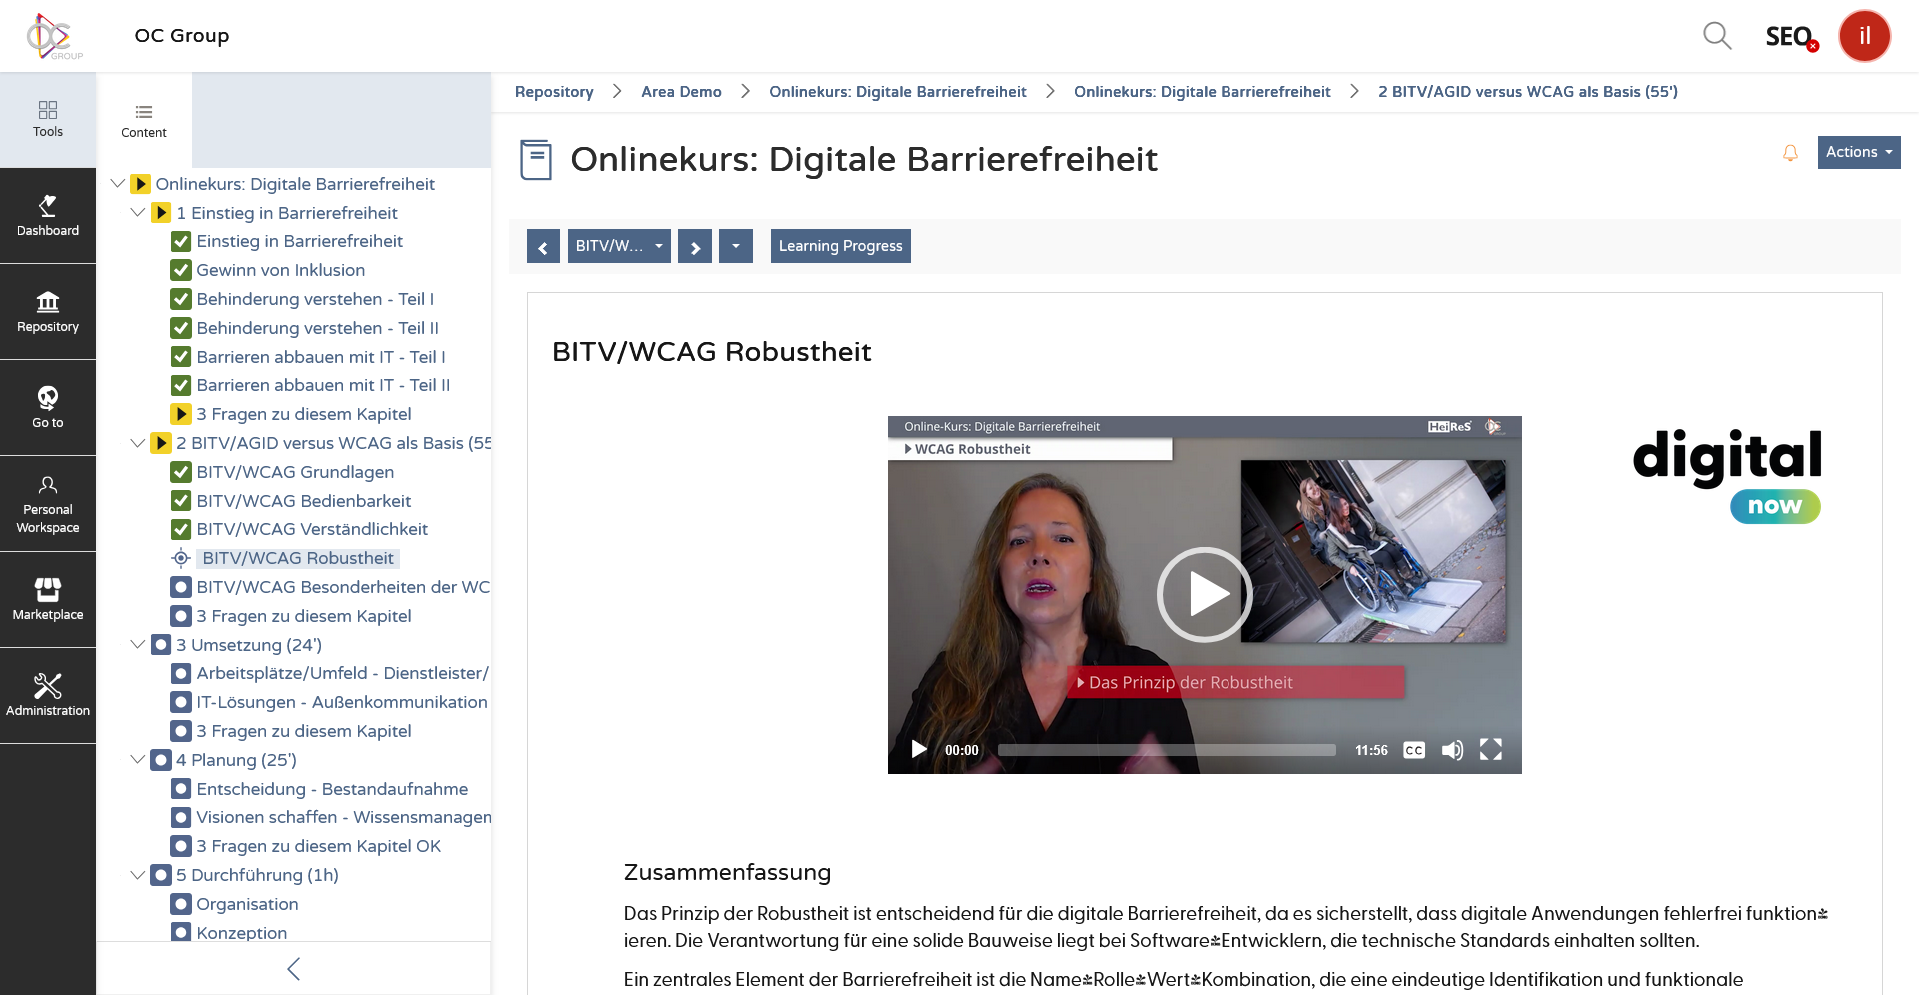Open Personal Workspace
Screen dimensions: 1920x996
coord(48,504)
